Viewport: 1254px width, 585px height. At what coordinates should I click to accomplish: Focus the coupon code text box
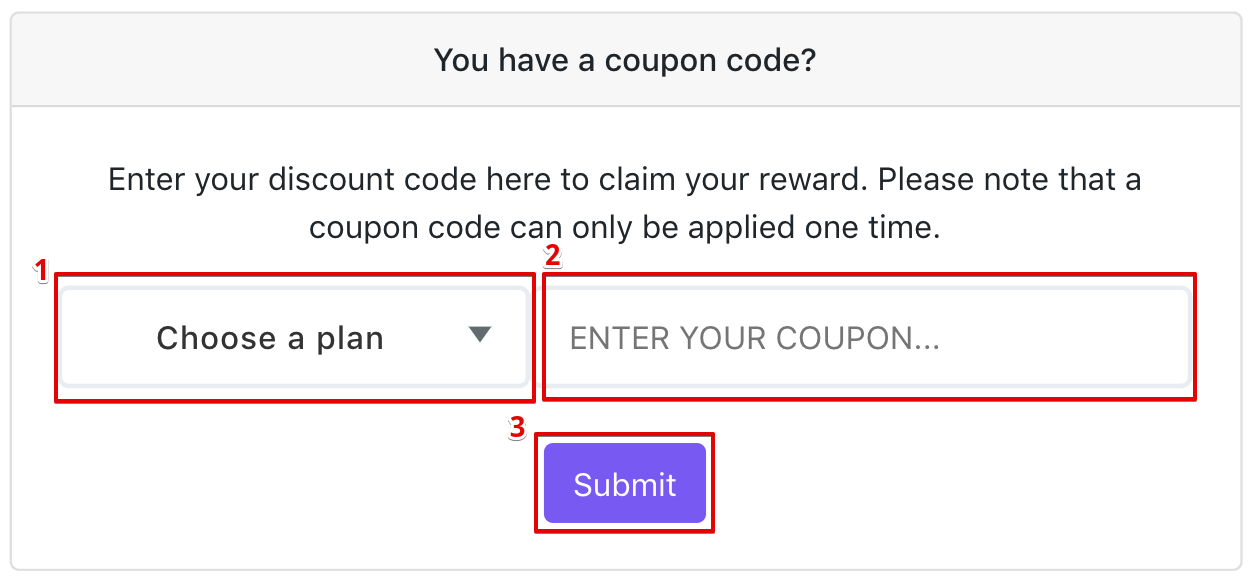tap(866, 338)
